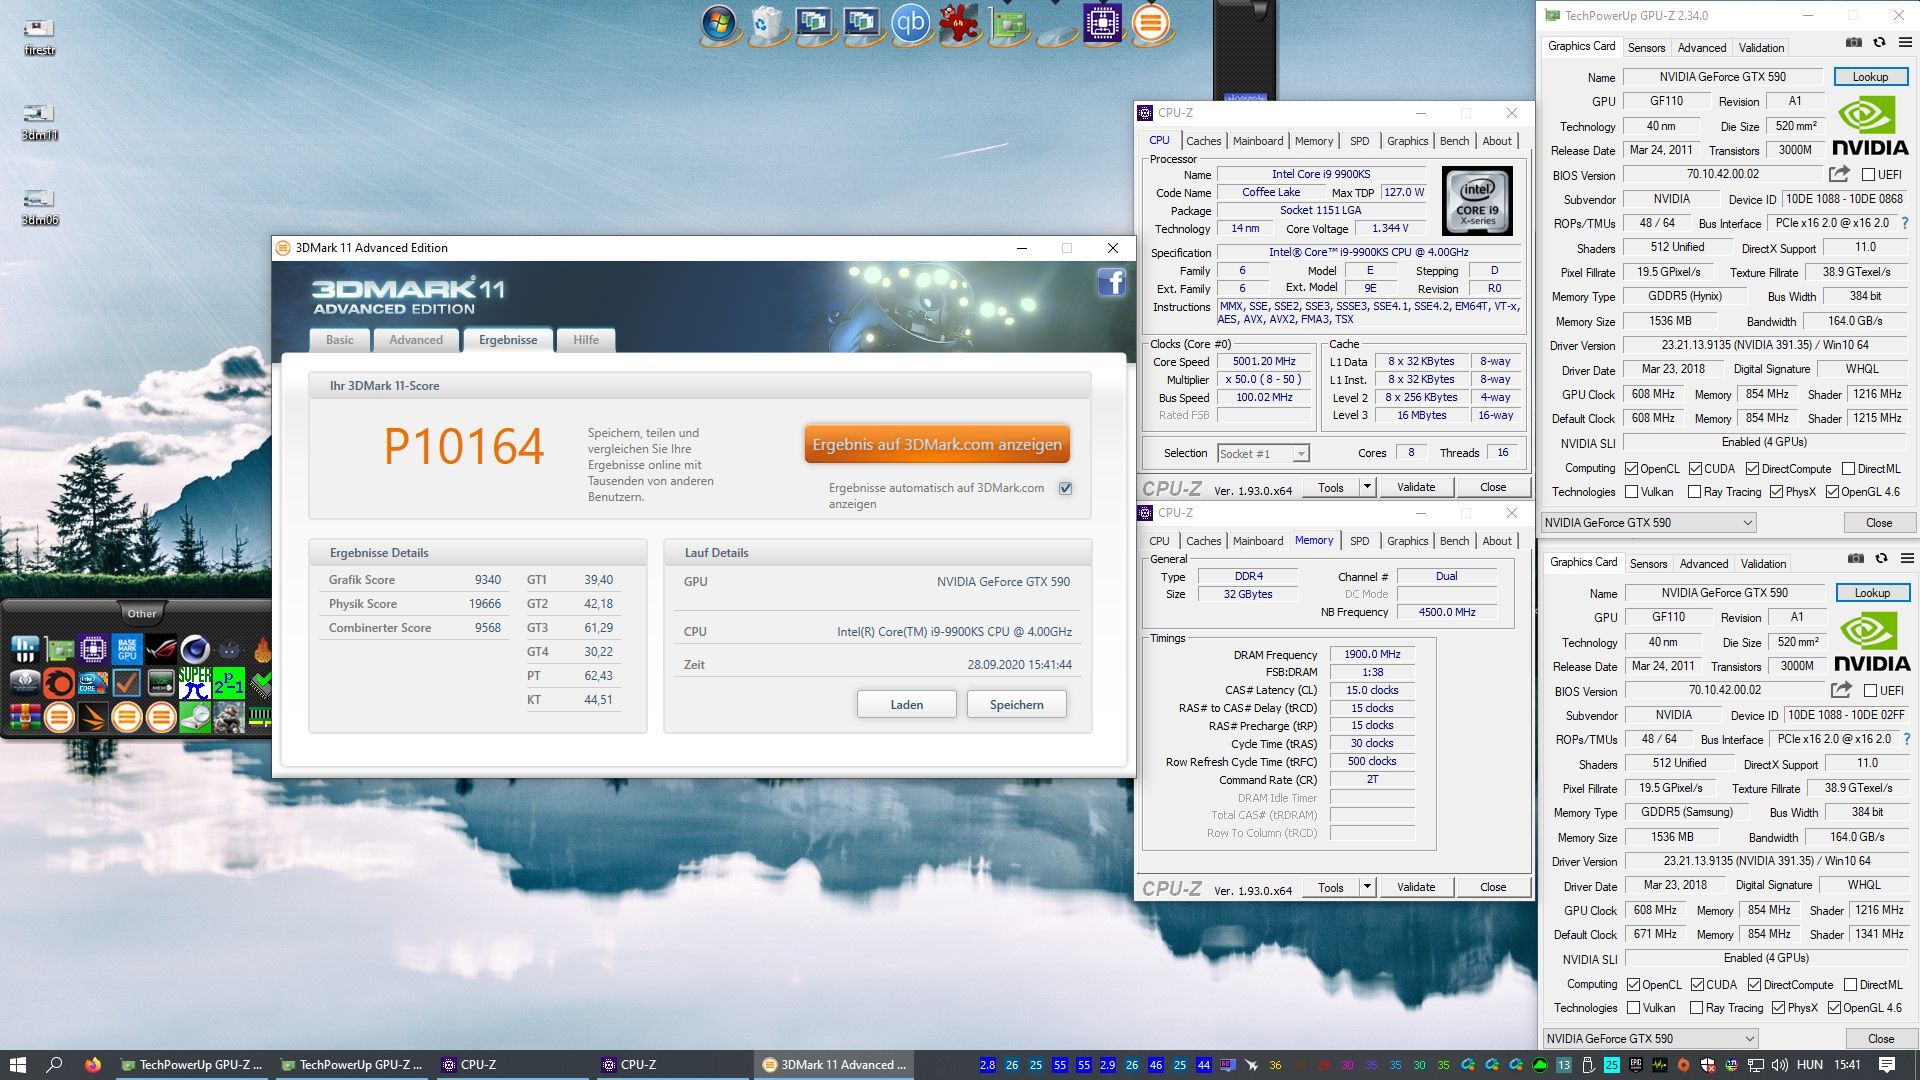Open the Crysis soldier icon in the Other panel
1920x1080 pixels.
(228, 717)
